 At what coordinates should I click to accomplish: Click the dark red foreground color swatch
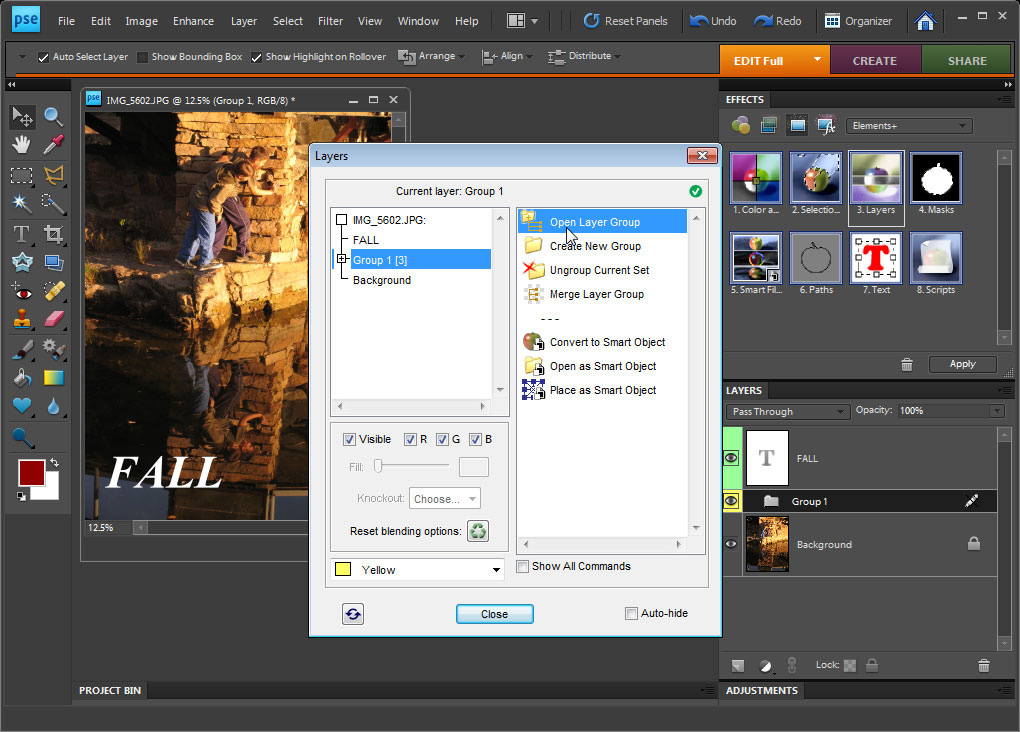(x=30, y=474)
